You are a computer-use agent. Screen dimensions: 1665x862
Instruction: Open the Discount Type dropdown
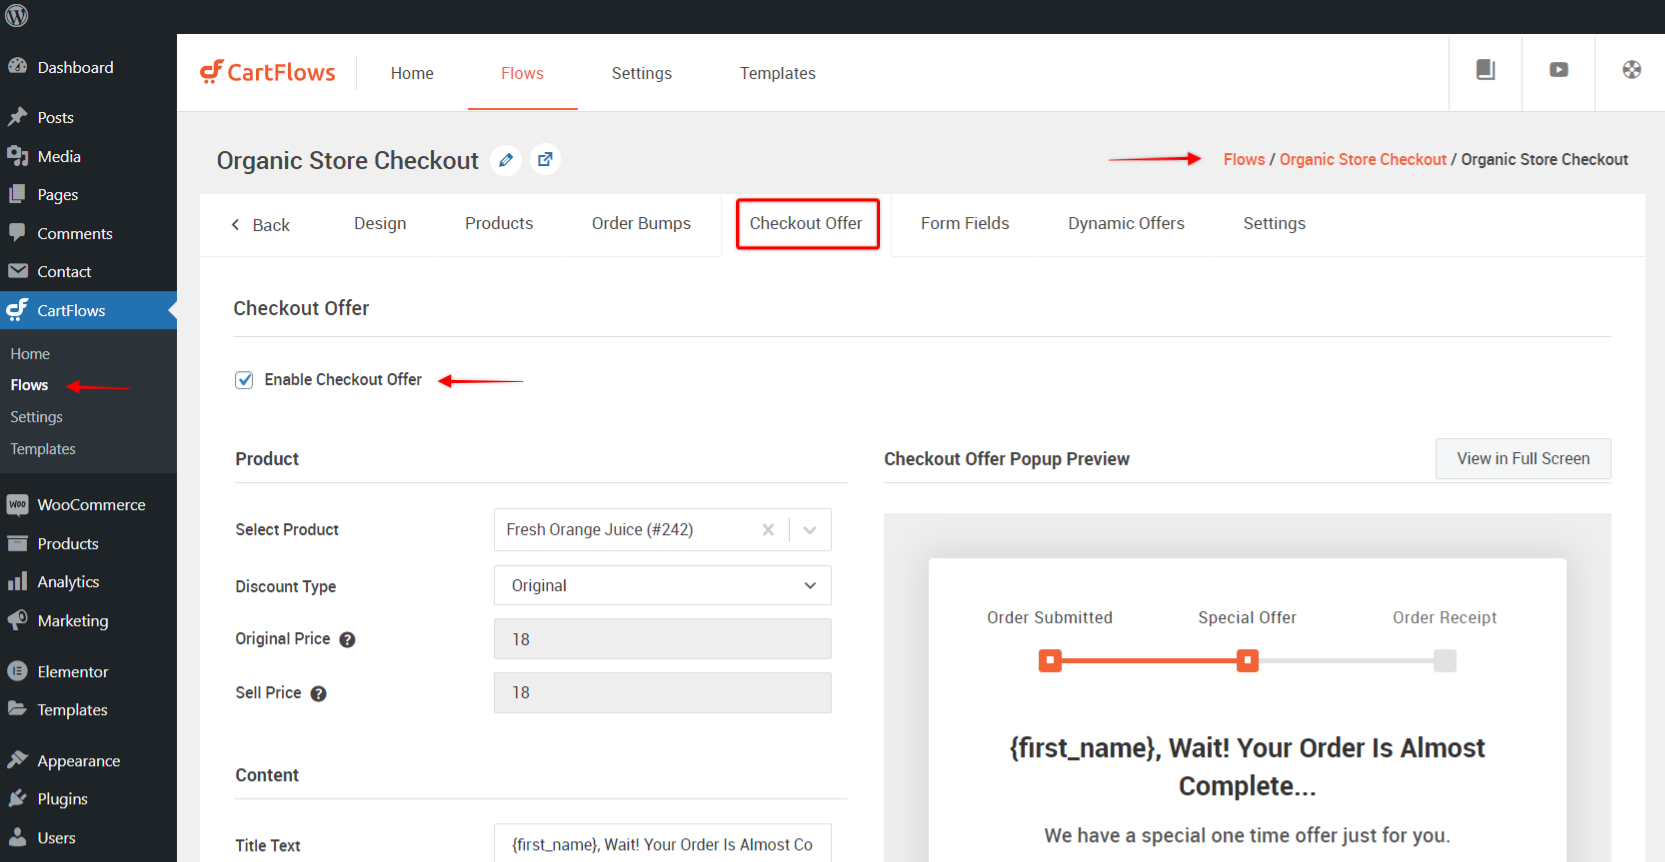(662, 586)
